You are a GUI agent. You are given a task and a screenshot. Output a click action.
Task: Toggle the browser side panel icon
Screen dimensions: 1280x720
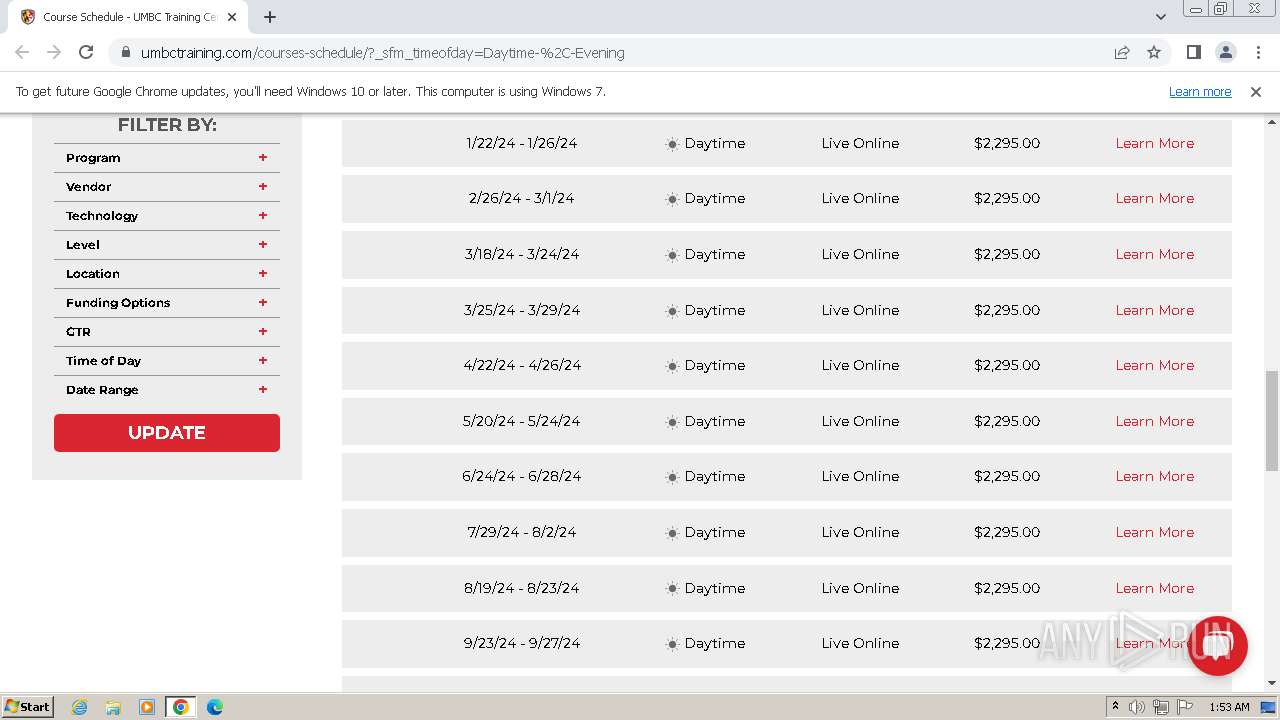coord(1193,52)
